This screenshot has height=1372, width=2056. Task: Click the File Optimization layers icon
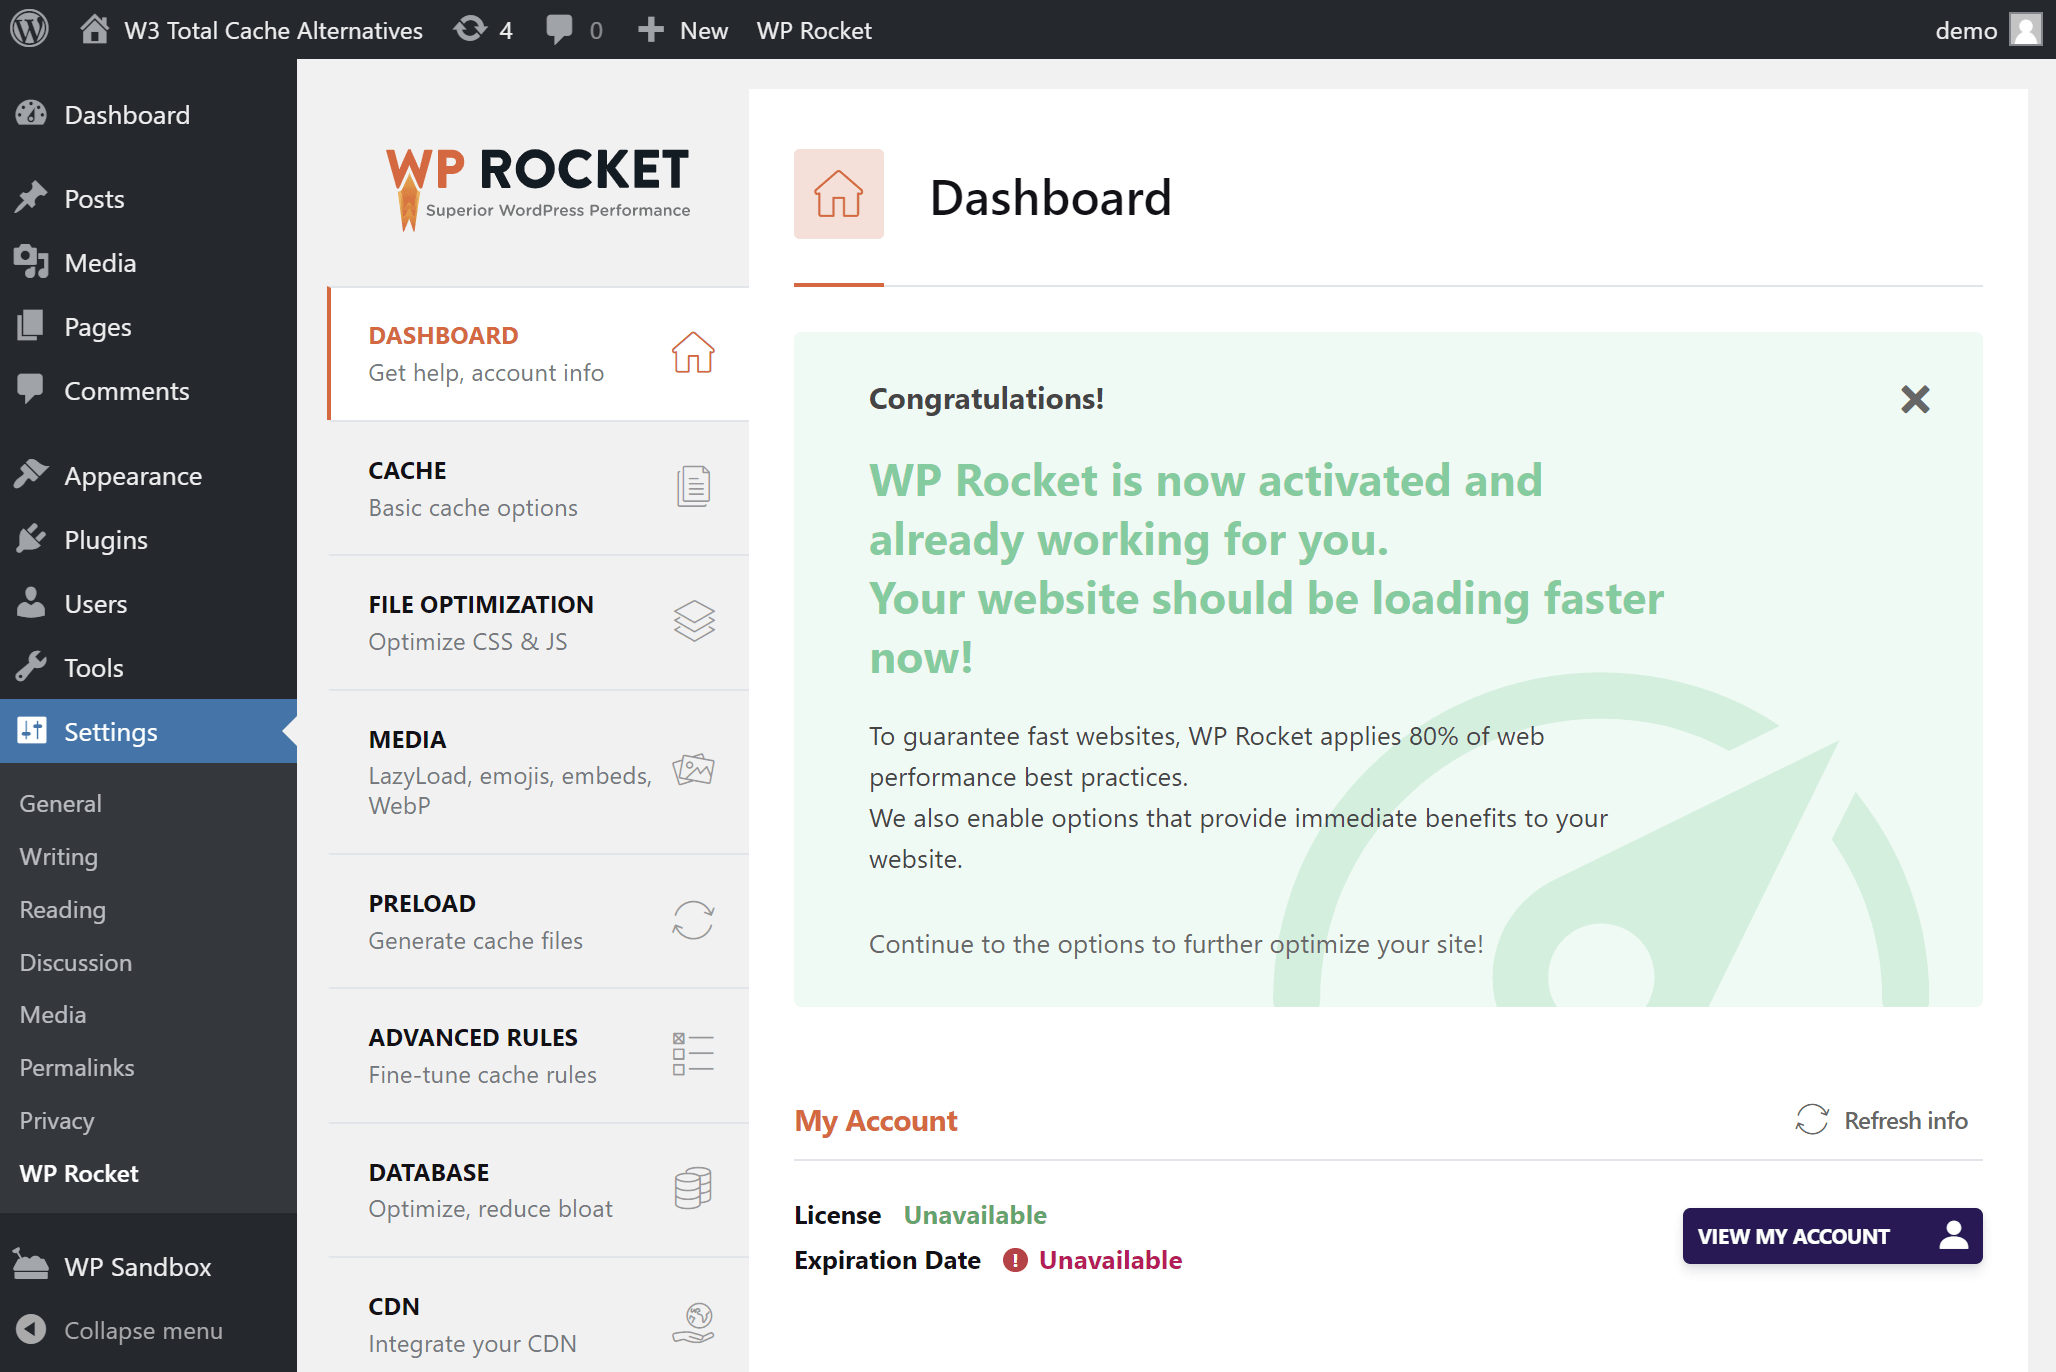692,622
